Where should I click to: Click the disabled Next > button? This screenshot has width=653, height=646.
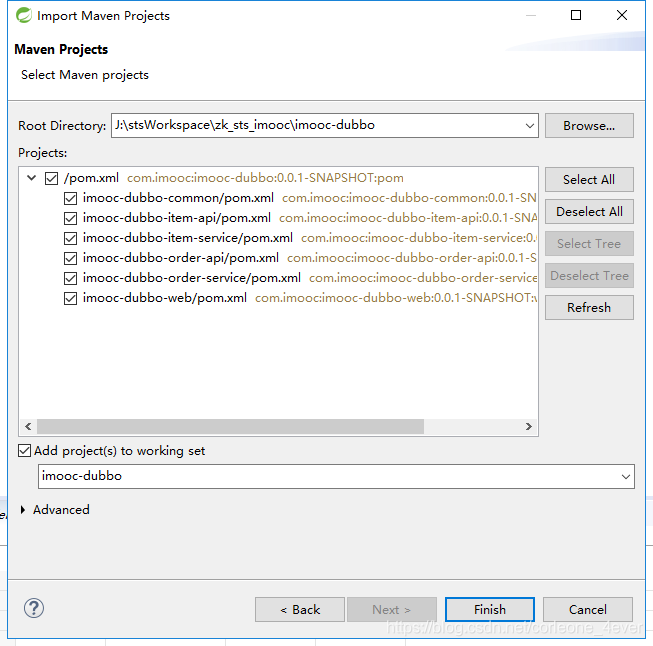tap(392, 610)
